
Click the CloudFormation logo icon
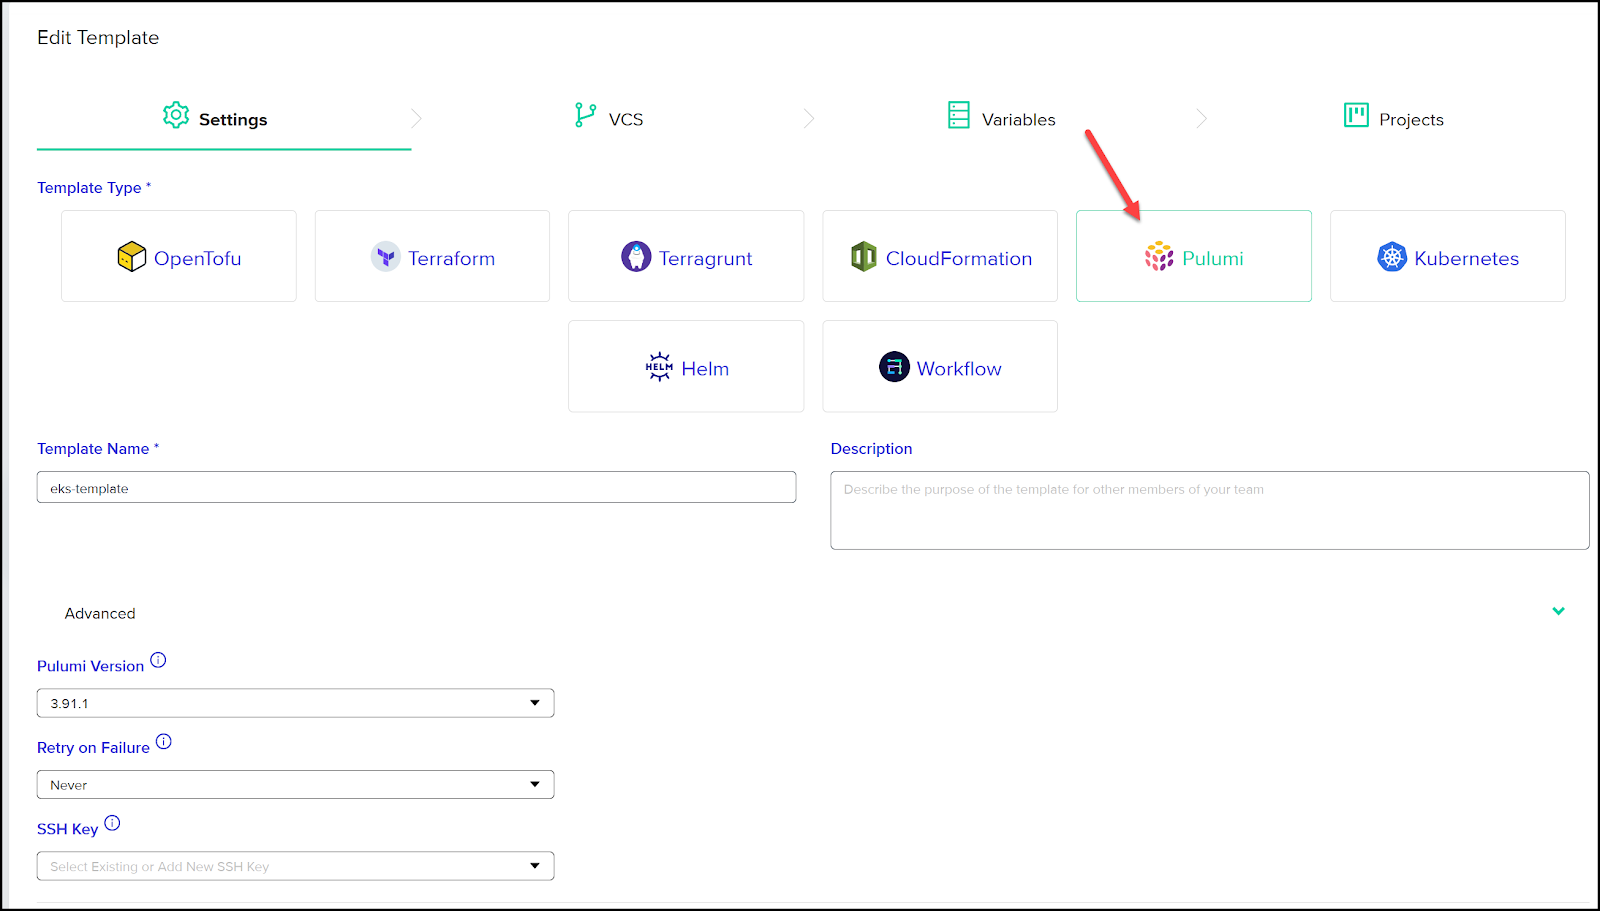coord(863,257)
